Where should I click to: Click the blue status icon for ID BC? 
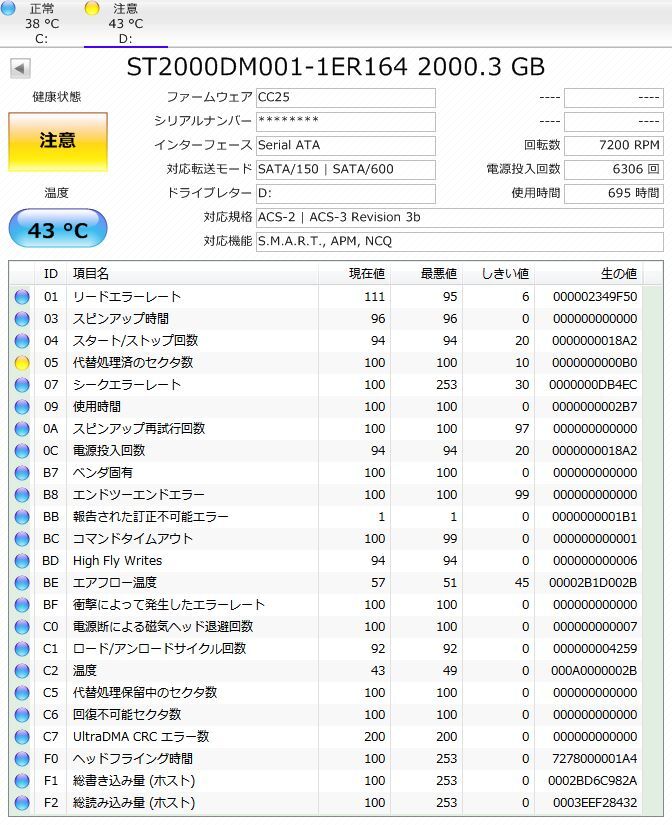pos(22,539)
